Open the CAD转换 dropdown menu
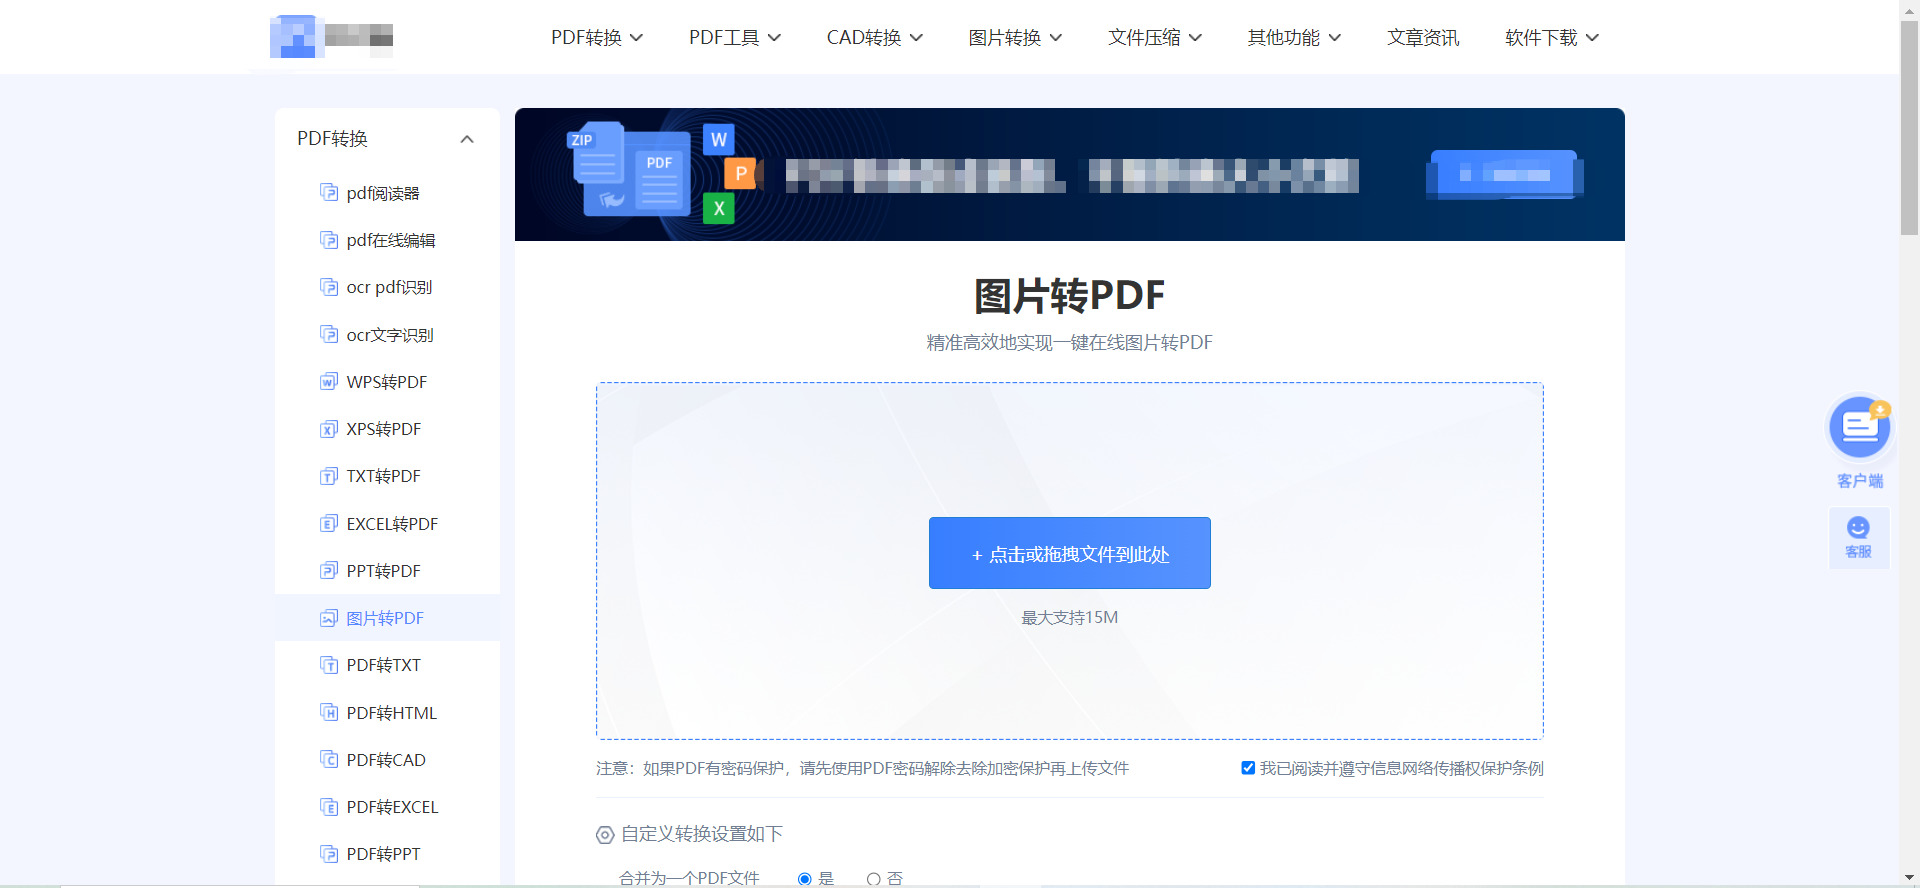Screen dimensions: 1920x888 [875, 38]
